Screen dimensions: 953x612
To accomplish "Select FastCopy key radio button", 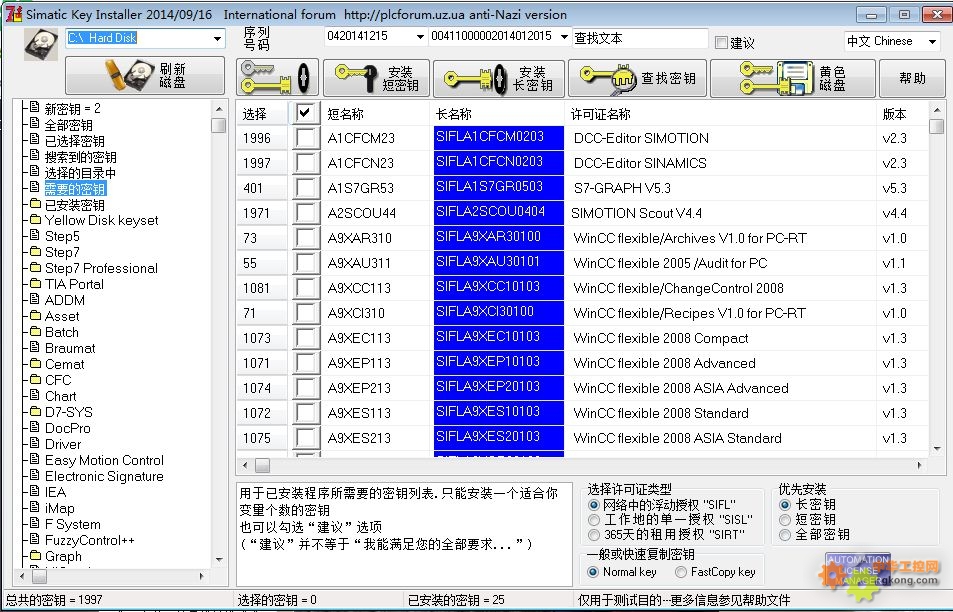I will [681, 572].
